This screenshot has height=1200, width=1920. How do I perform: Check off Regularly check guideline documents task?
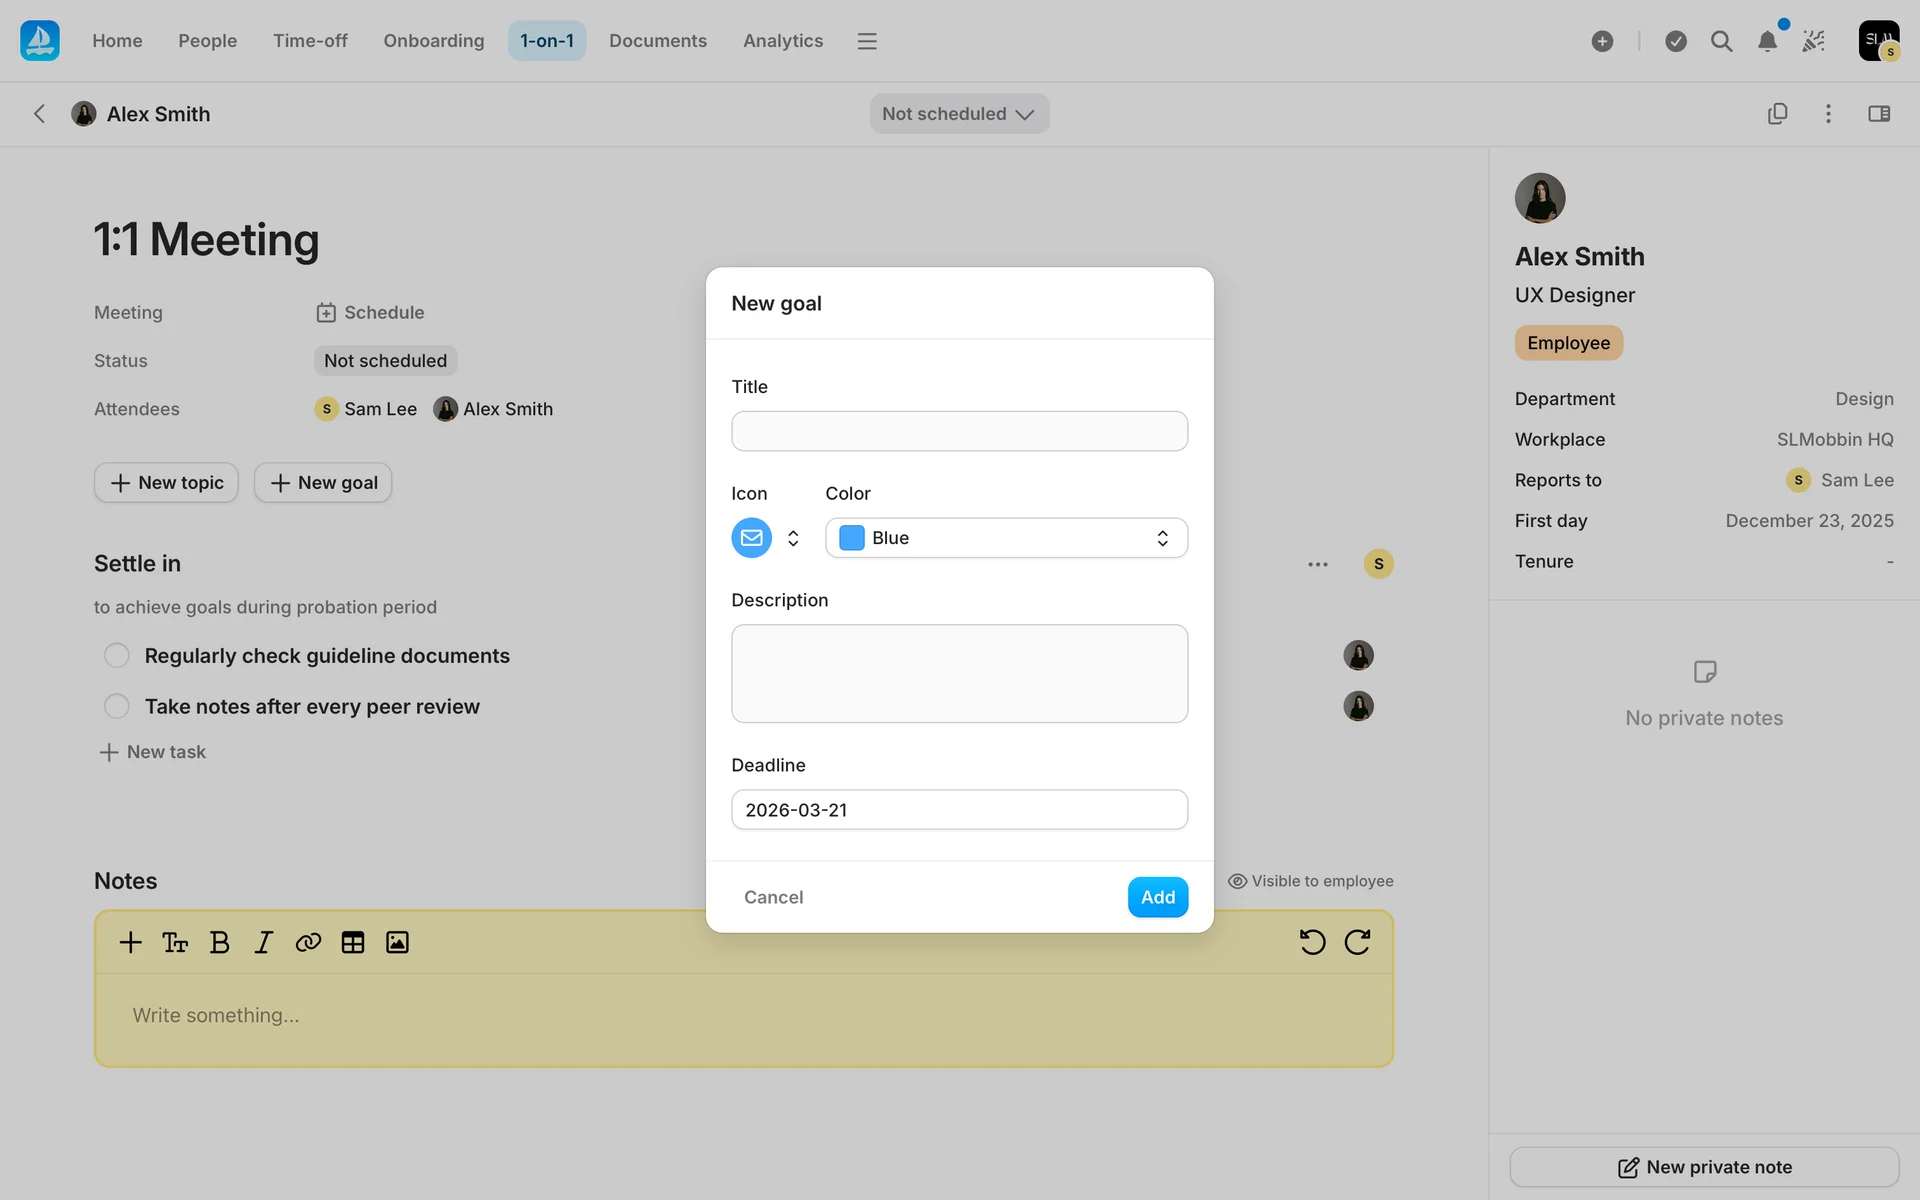117,655
